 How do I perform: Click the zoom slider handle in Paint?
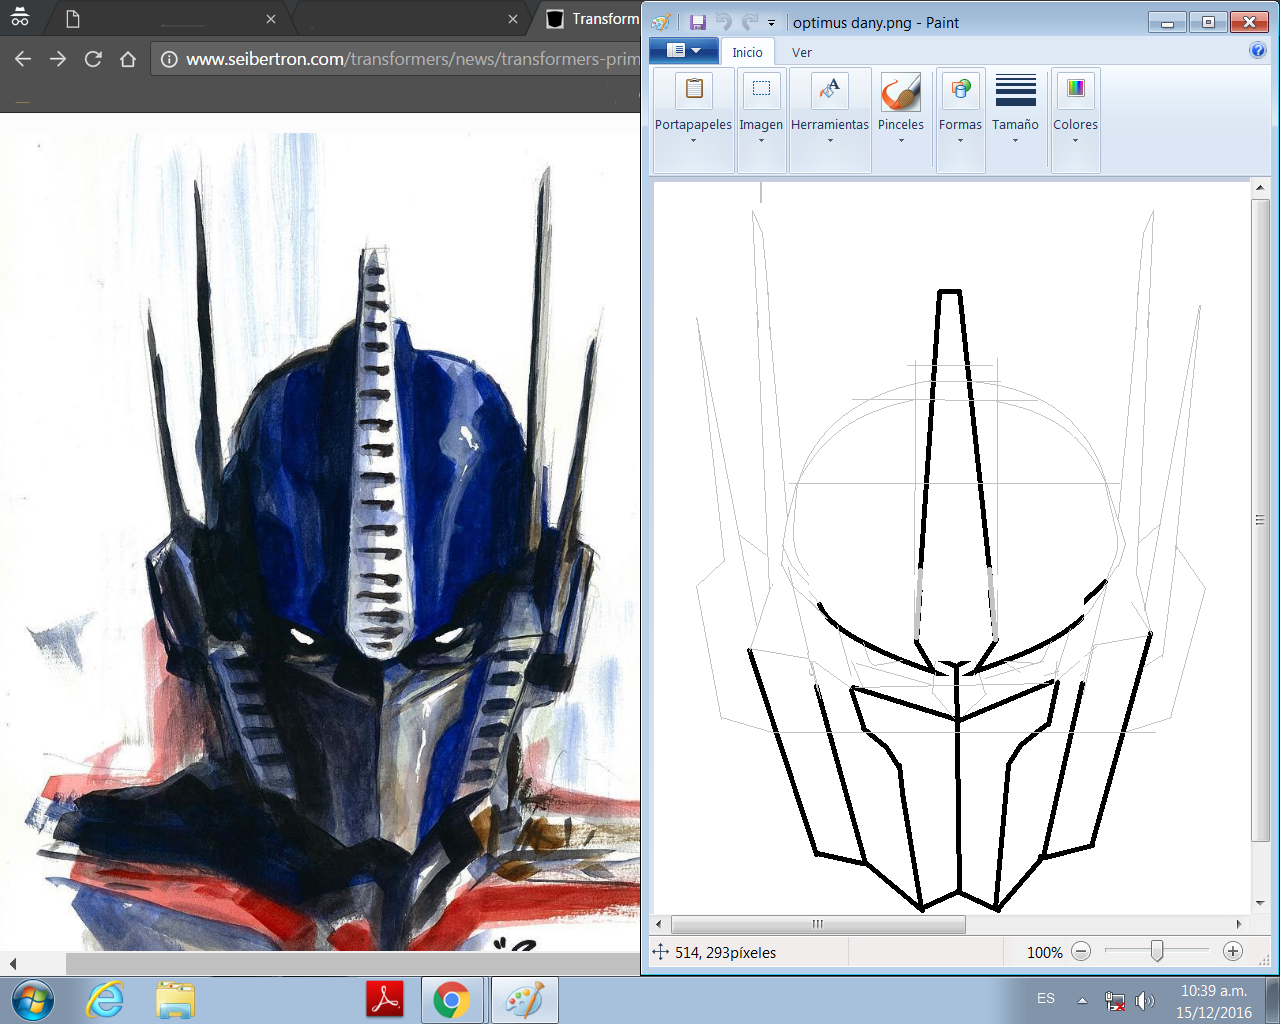[1157, 952]
